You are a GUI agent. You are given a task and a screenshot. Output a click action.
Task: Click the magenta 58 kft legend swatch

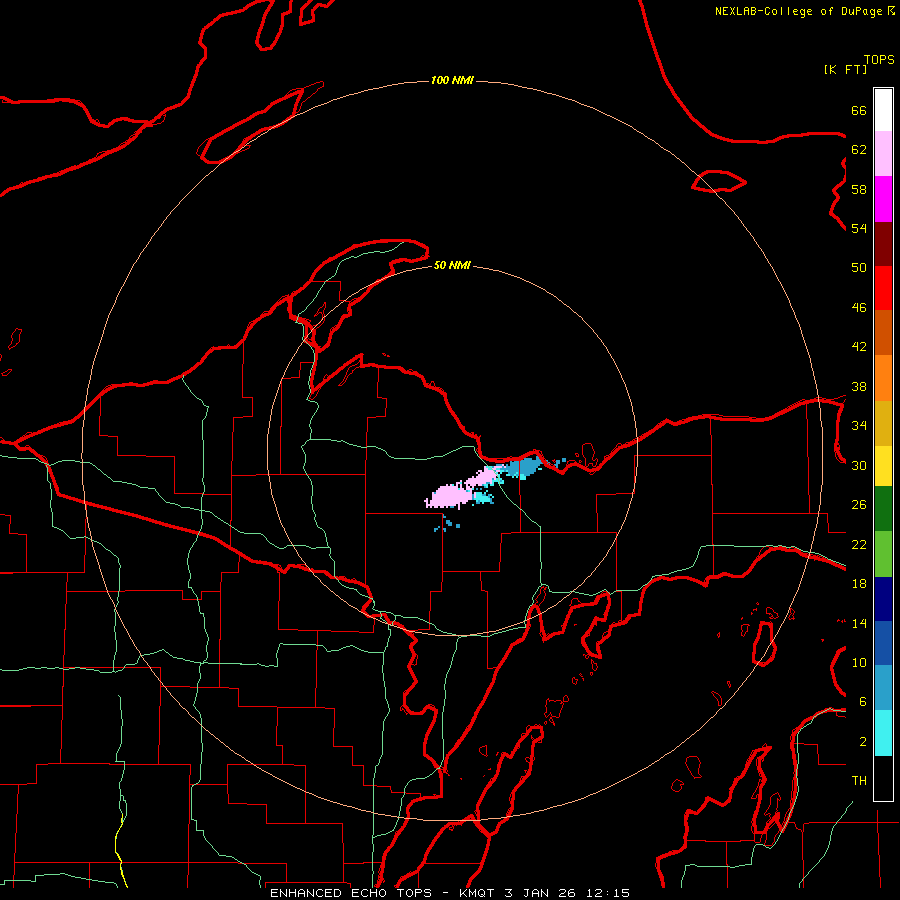pyautogui.click(x=883, y=199)
